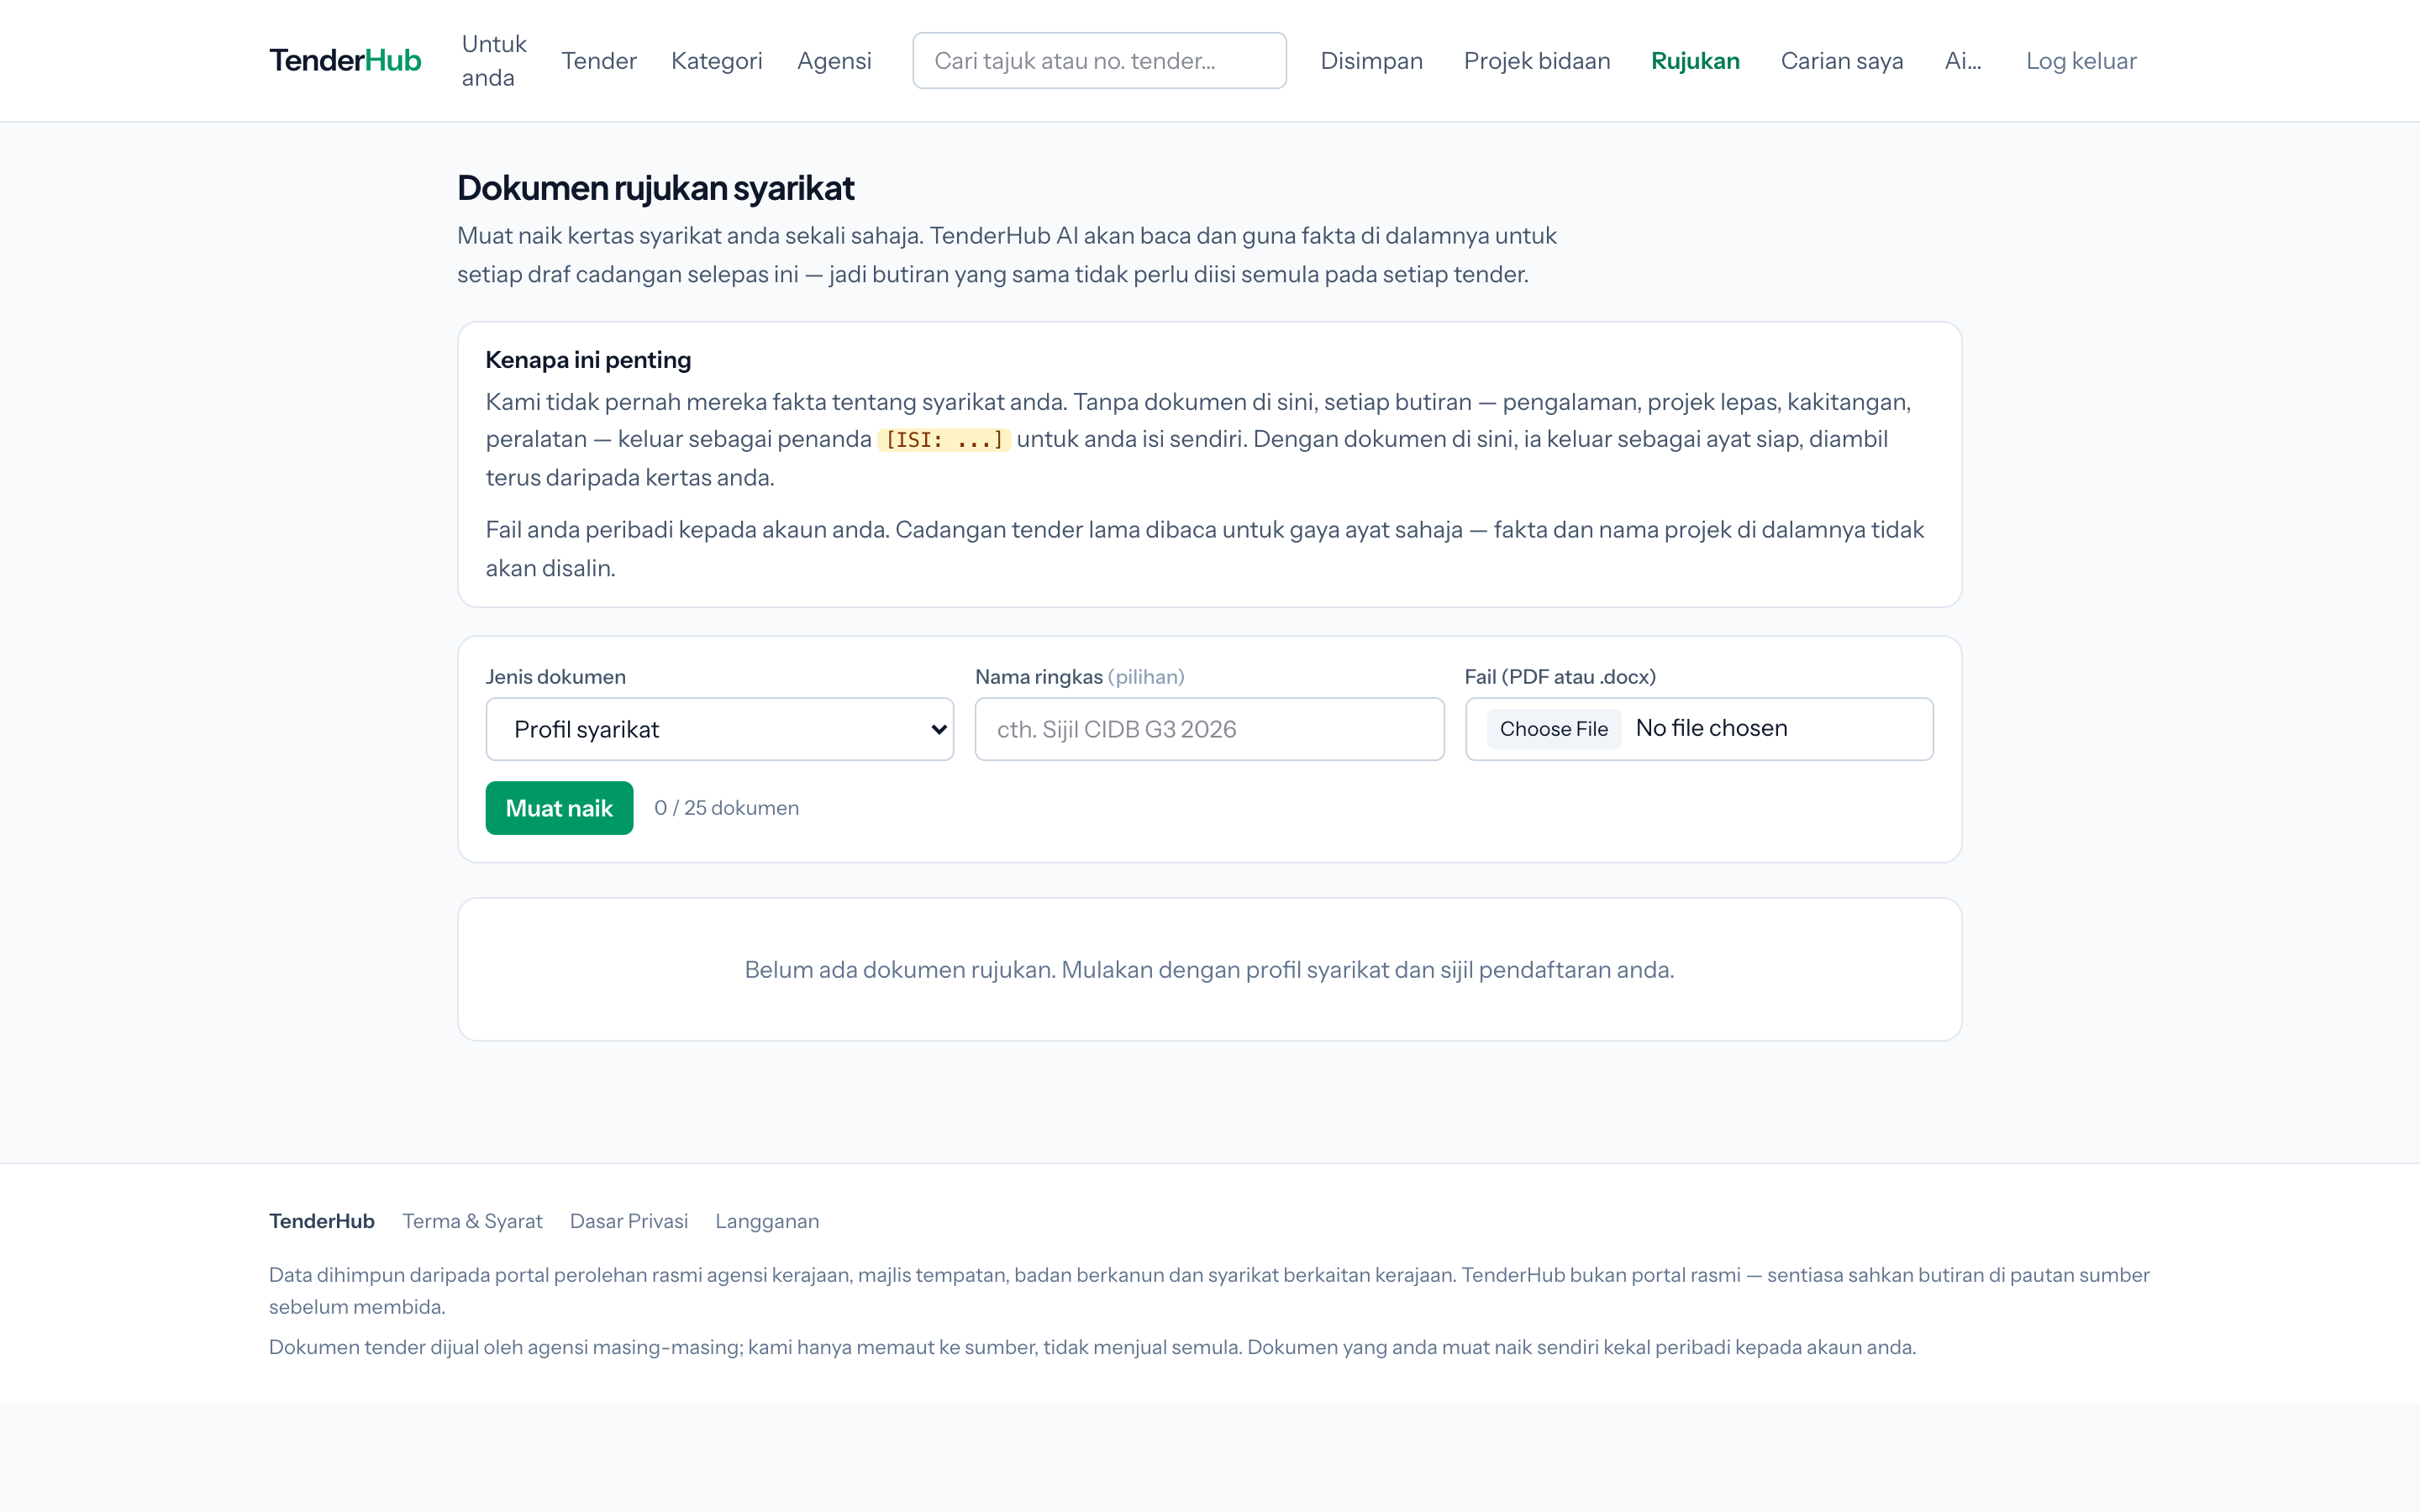This screenshot has width=2420, height=1512.
Task: View Disimpan saved tenders
Action: 1371,60
